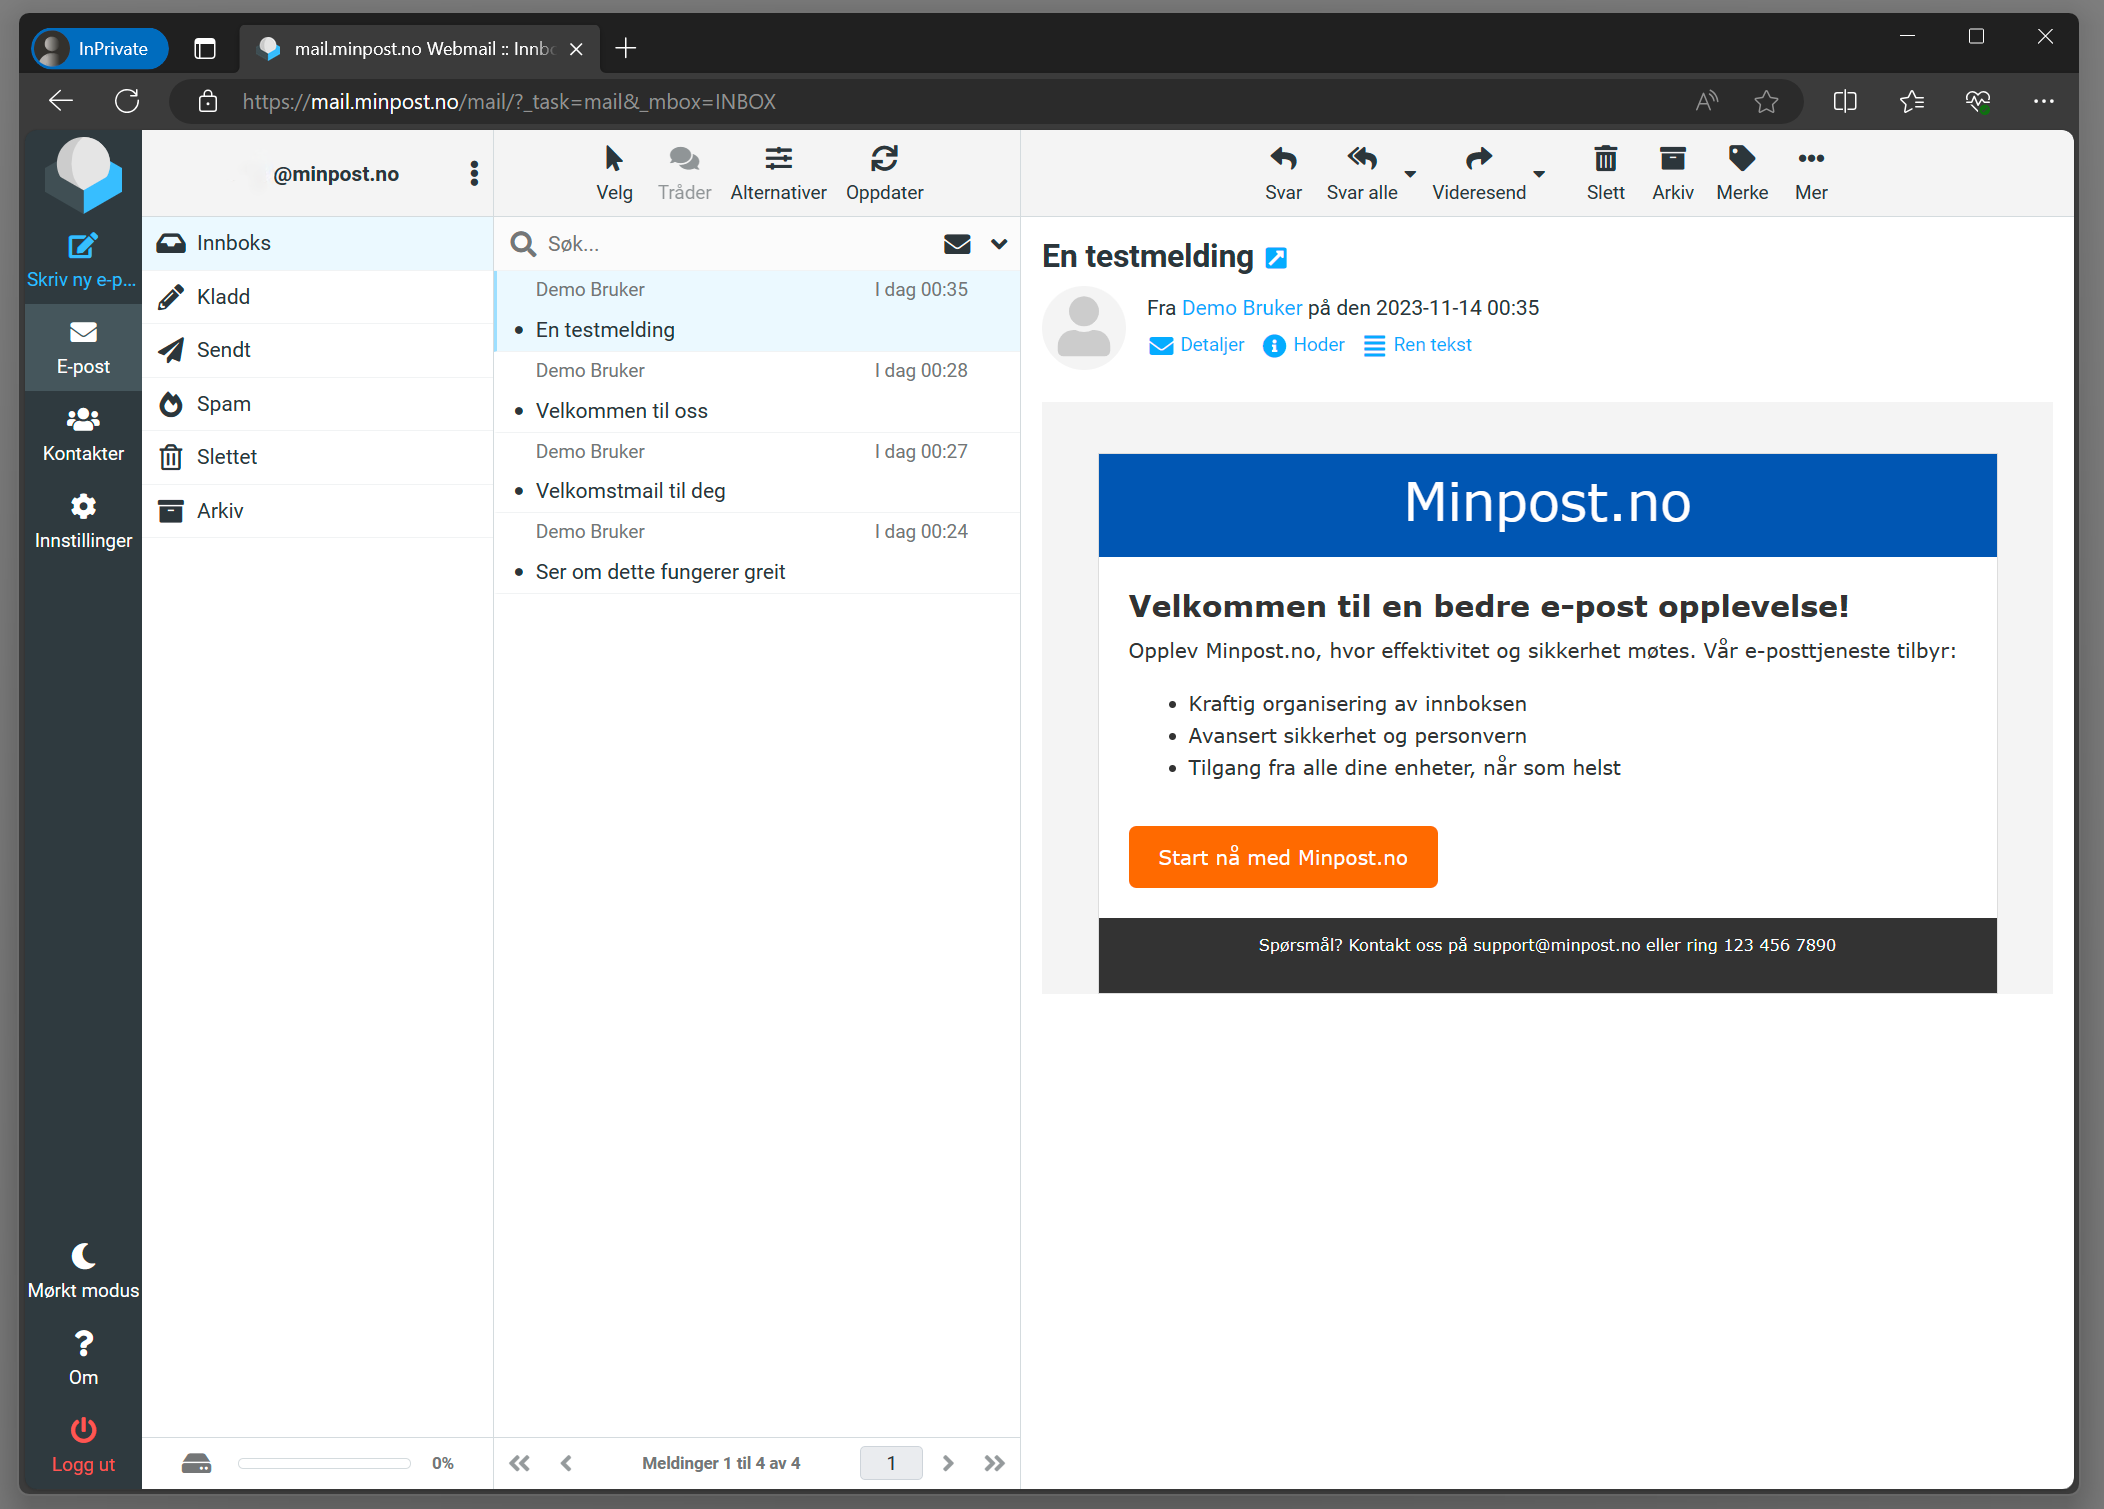Open message in new window icon
This screenshot has height=1509, width=2104.
[1276, 258]
